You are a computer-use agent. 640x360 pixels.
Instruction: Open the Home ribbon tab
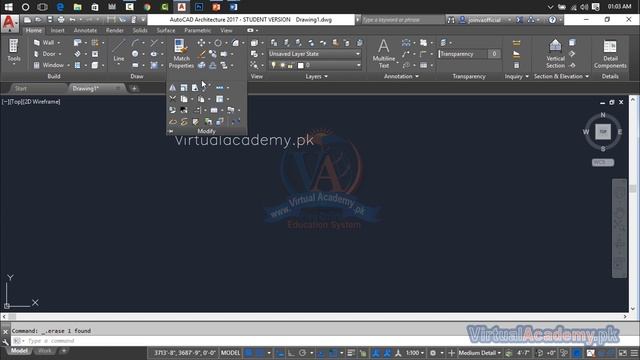tap(33, 30)
